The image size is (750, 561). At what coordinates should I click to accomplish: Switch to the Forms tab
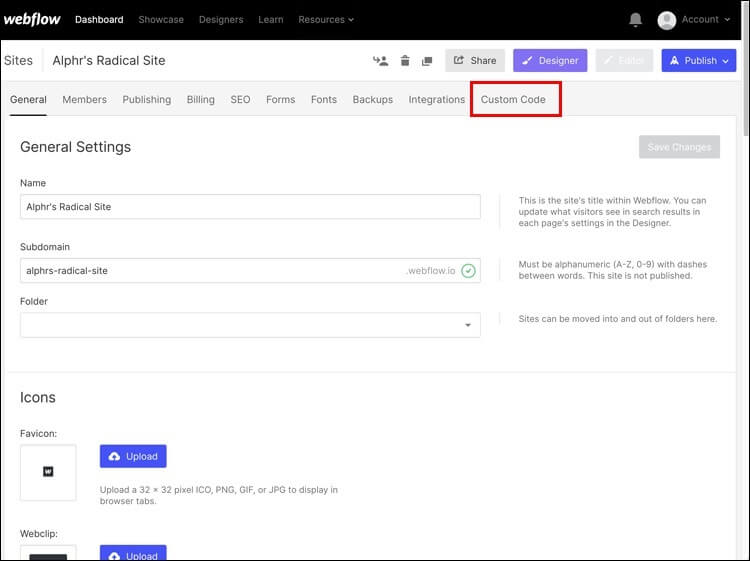click(280, 99)
